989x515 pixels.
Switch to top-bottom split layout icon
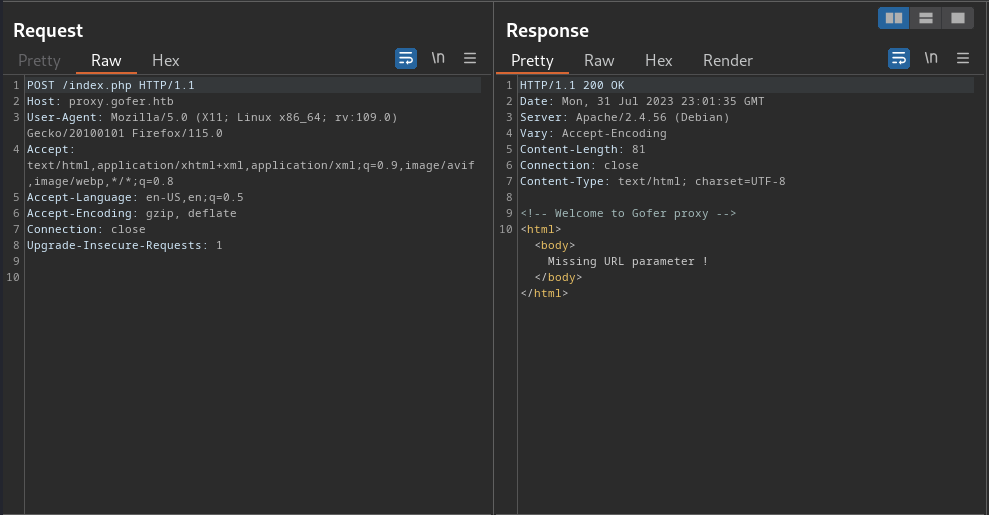(x=925, y=18)
